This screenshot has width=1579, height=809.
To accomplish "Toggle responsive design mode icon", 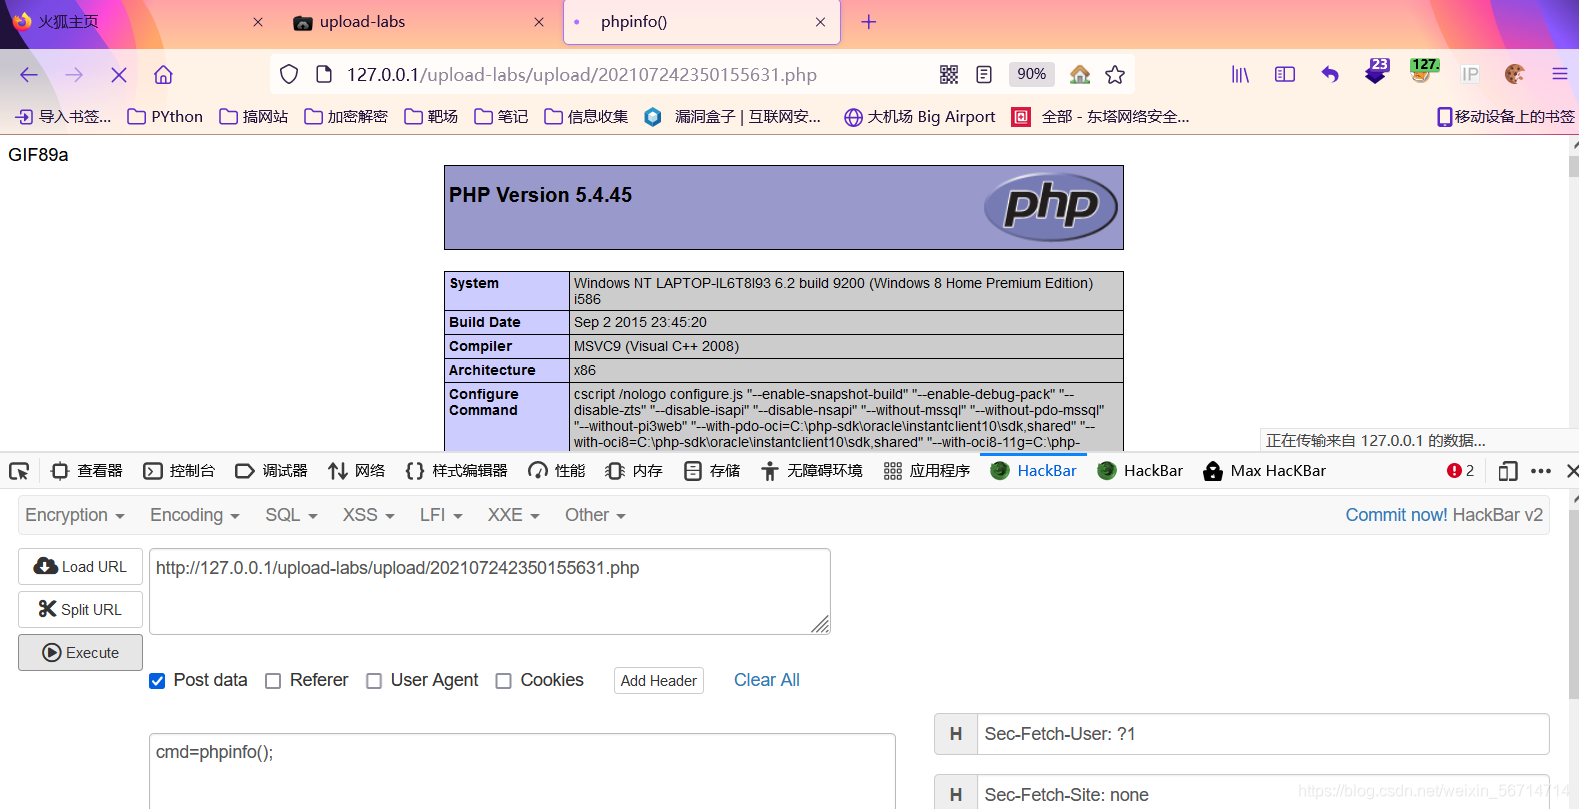I will click(1508, 471).
